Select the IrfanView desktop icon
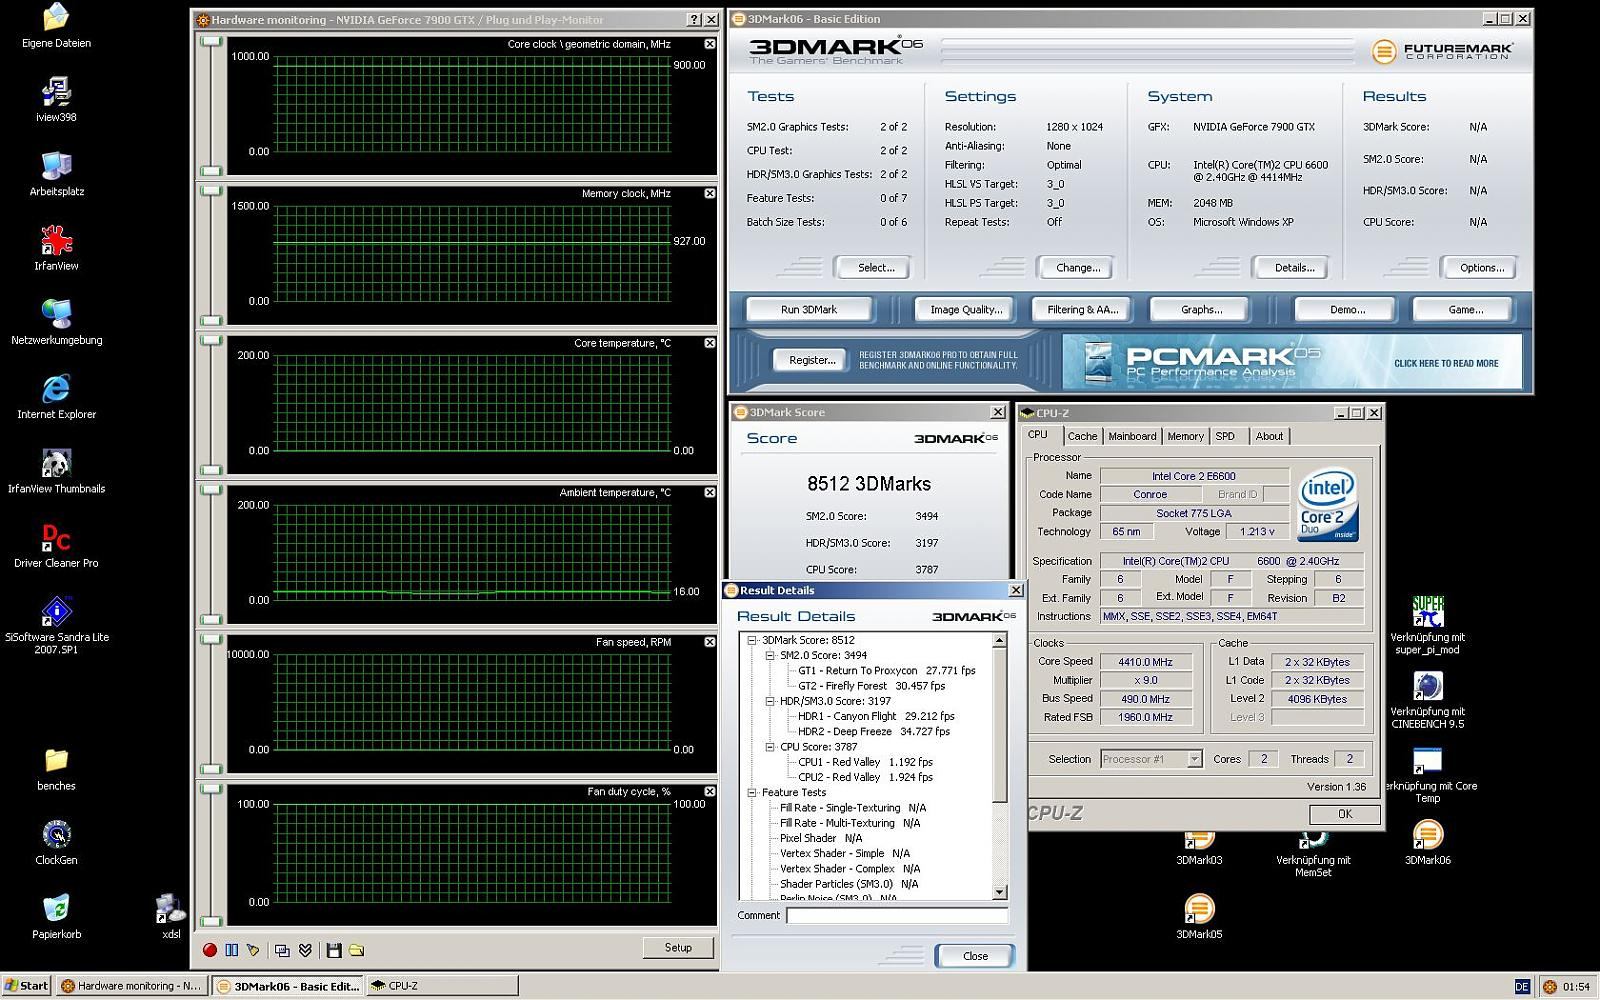1600x1000 pixels. 56,248
